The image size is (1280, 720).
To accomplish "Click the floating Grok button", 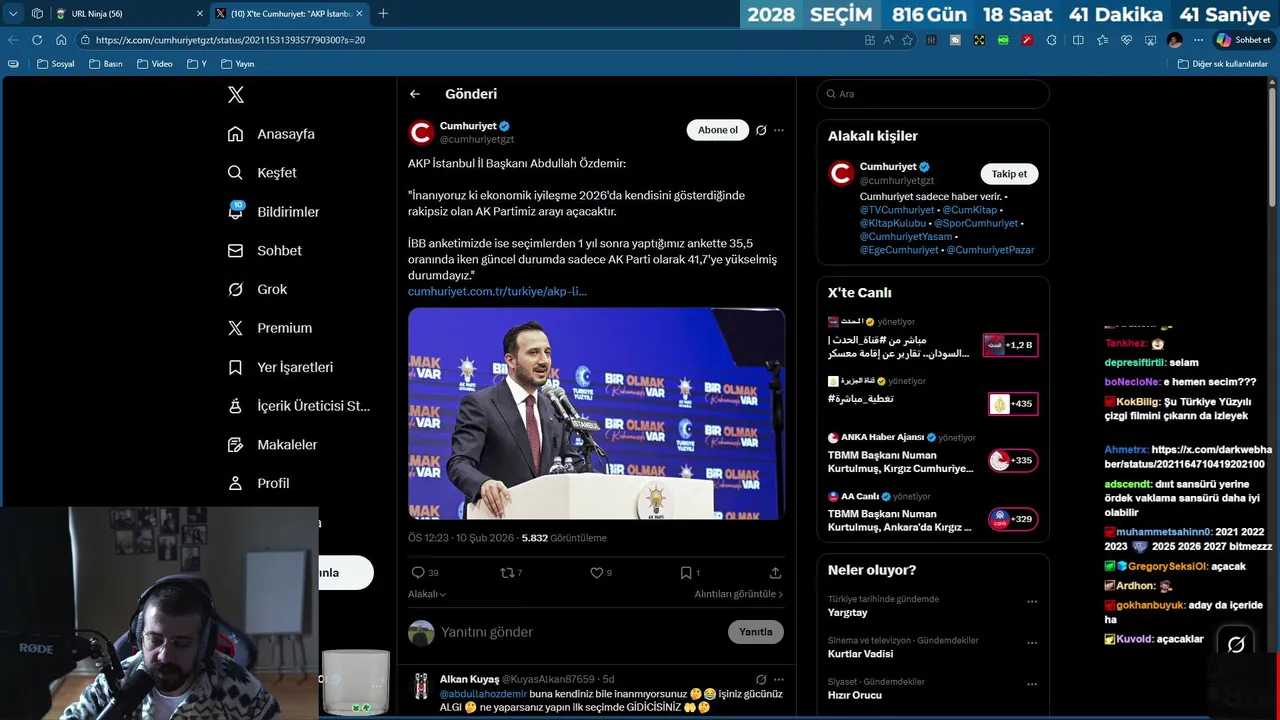I will (x=1236, y=645).
